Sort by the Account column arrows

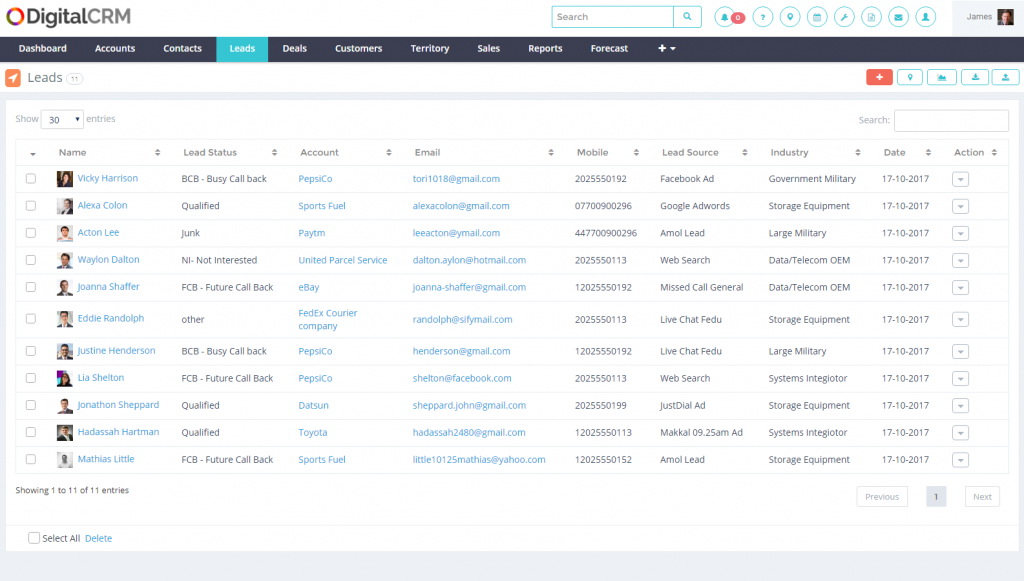[389, 152]
